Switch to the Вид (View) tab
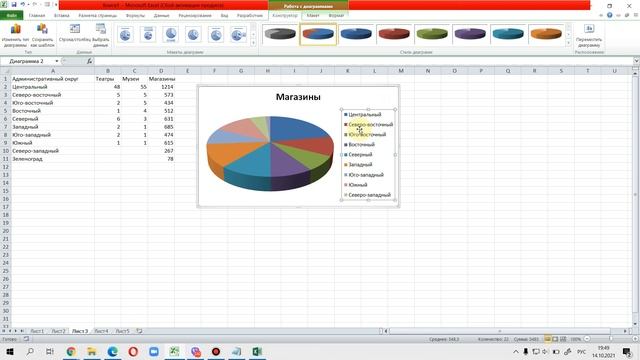This screenshot has height=360, width=640. [224, 16]
